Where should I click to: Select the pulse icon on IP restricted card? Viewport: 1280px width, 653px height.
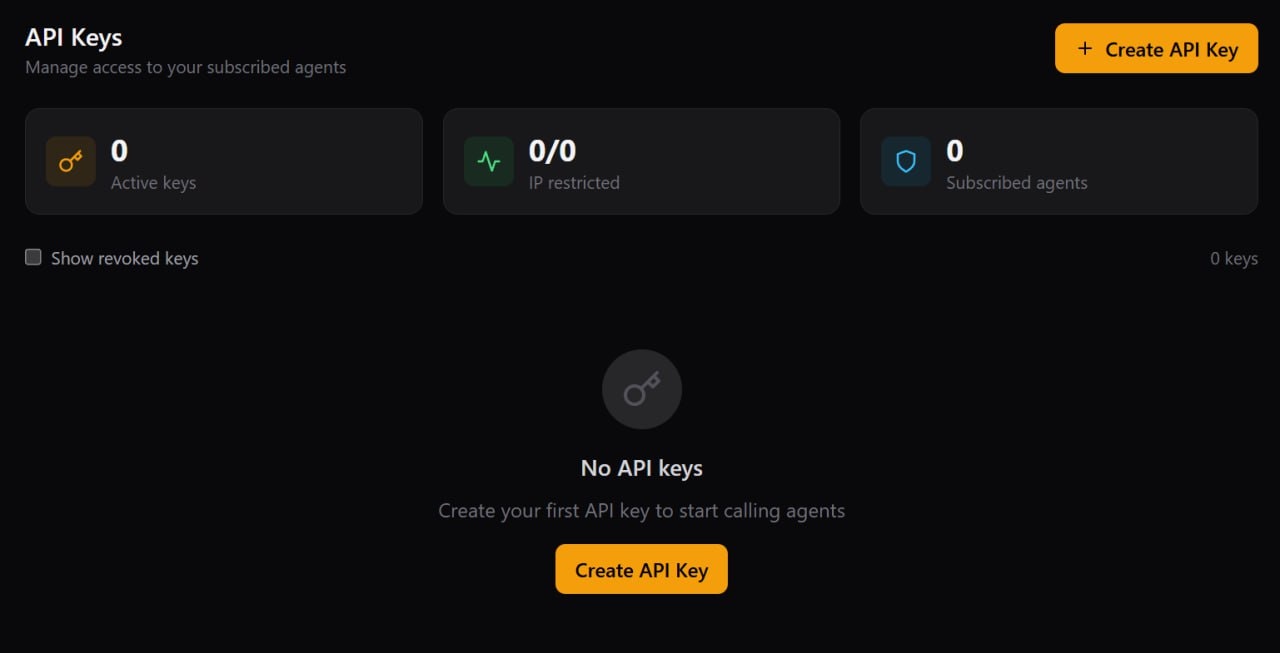[x=488, y=161]
